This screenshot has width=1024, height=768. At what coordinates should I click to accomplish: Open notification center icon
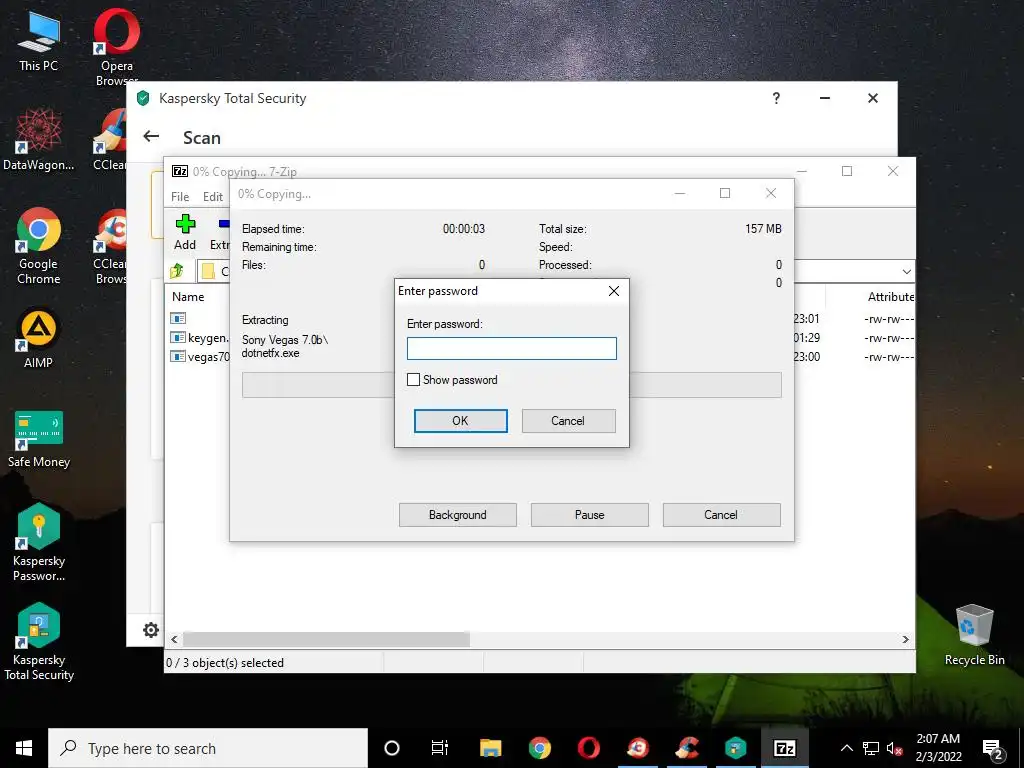click(993, 748)
